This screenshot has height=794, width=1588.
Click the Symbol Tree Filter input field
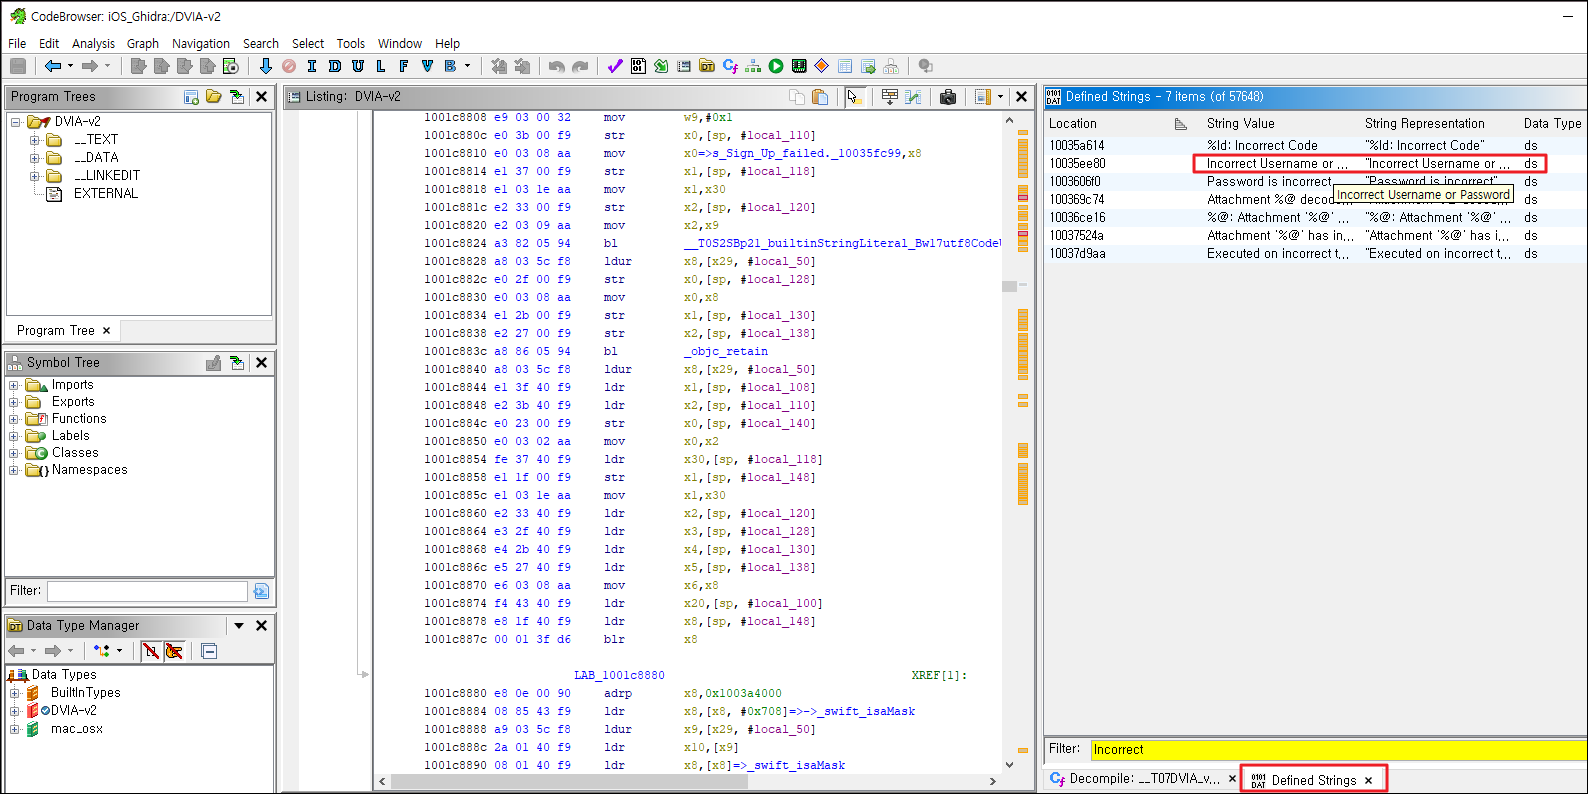147,591
